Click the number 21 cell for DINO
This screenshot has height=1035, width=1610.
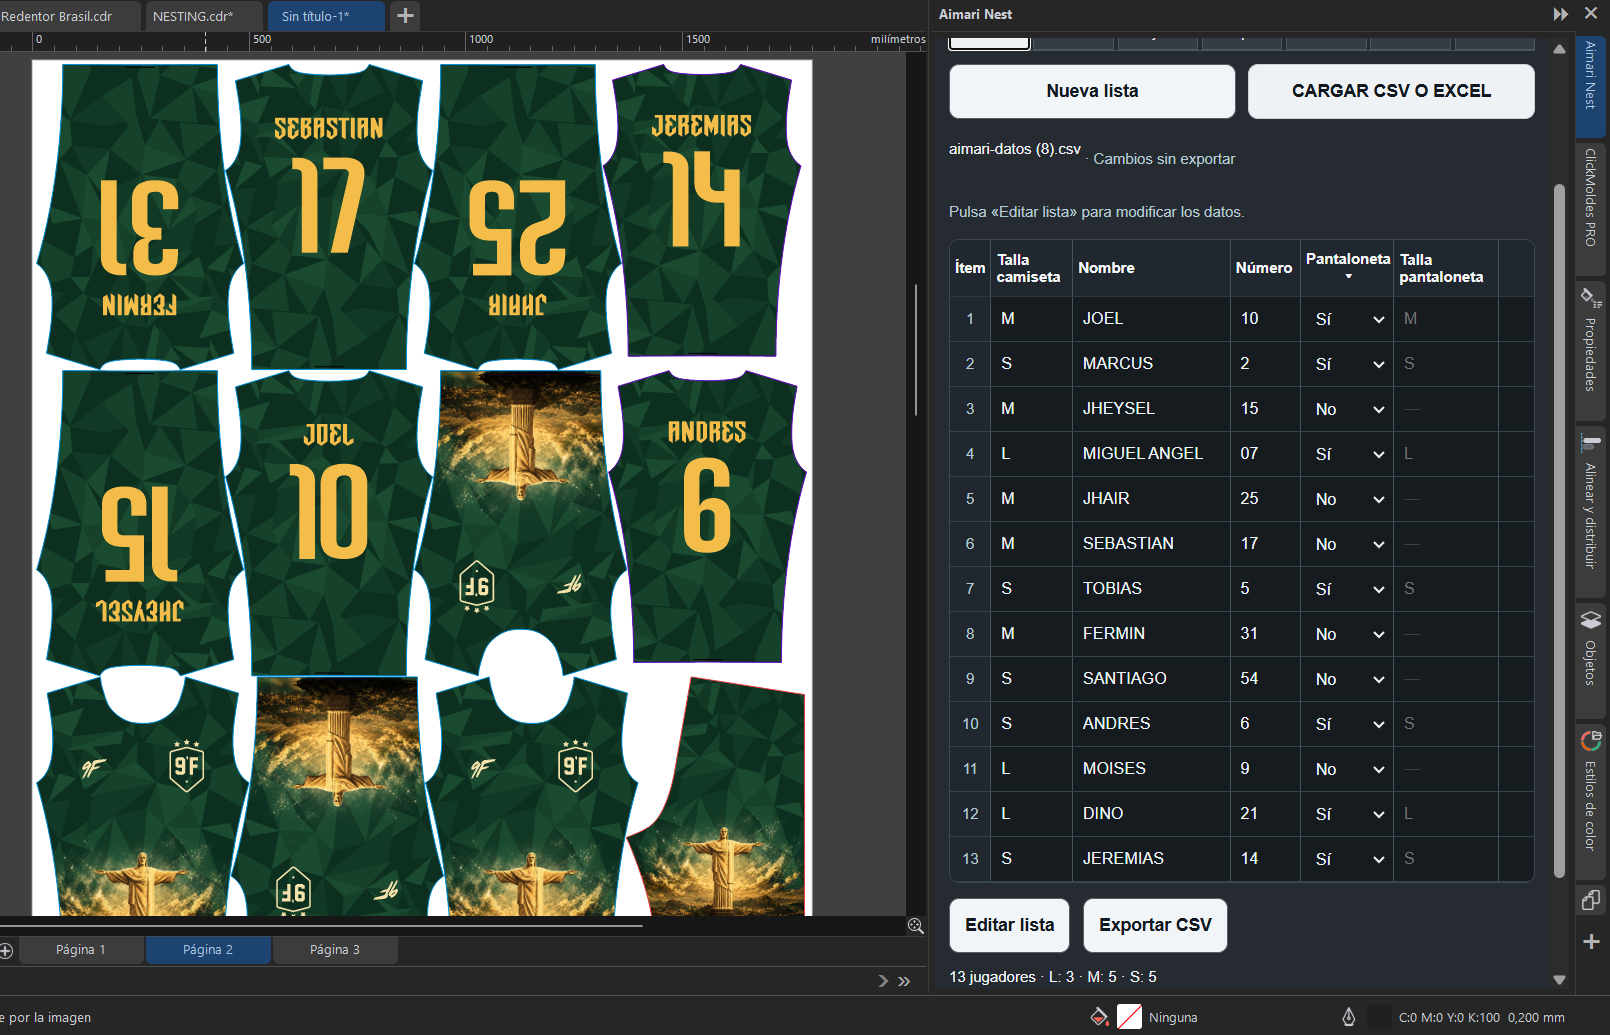point(1265,814)
